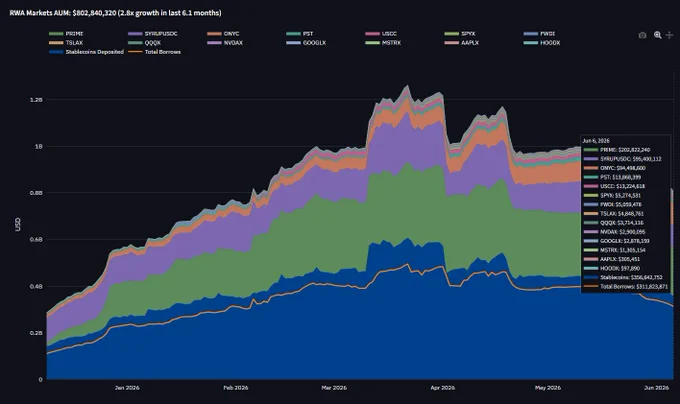The width and height of the screenshot is (680, 404).
Task: Click the TSLAX value row in tooltip
Action: click(x=614, y=214)
